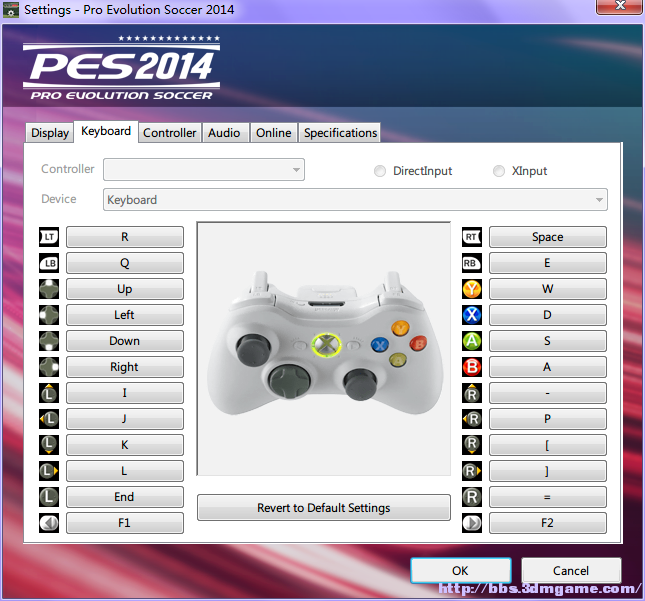Screen dimensions: 645x601
Task: Click the left stick up icon
Action: pyautogui.click(x=49, y=393)
